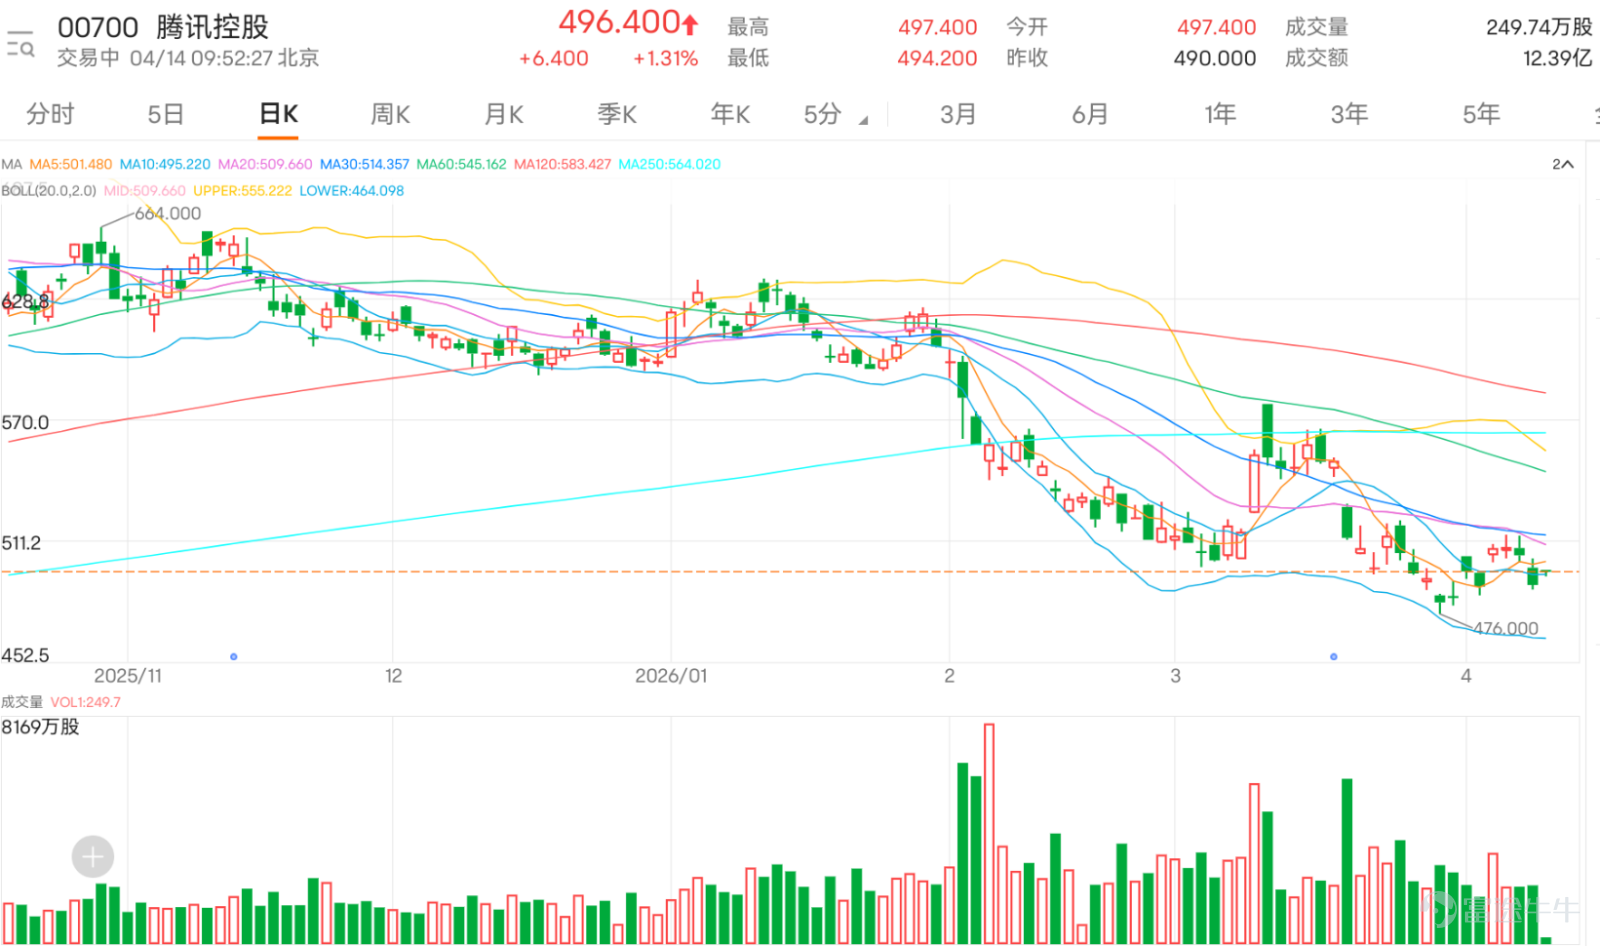Switch to the 周K weekly tab

pyautogui.click(x=390, y=114)
